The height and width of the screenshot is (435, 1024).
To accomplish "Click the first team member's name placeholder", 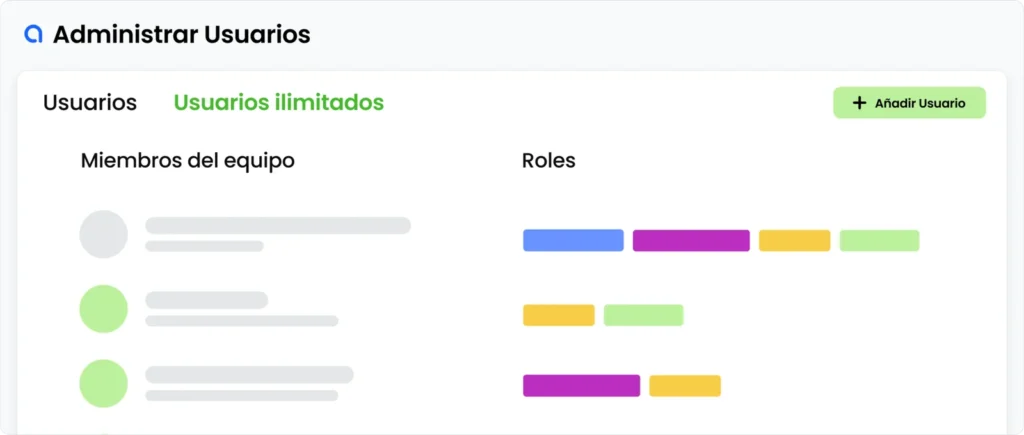I will click(x=278, y=225).
